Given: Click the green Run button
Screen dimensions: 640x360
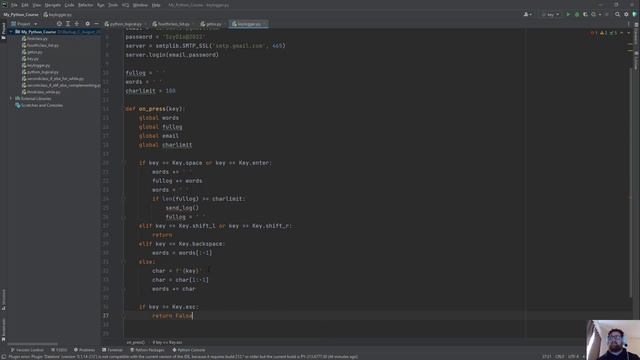Looking at the screenshot, I should pyautogui.click(x=568, y=15).
